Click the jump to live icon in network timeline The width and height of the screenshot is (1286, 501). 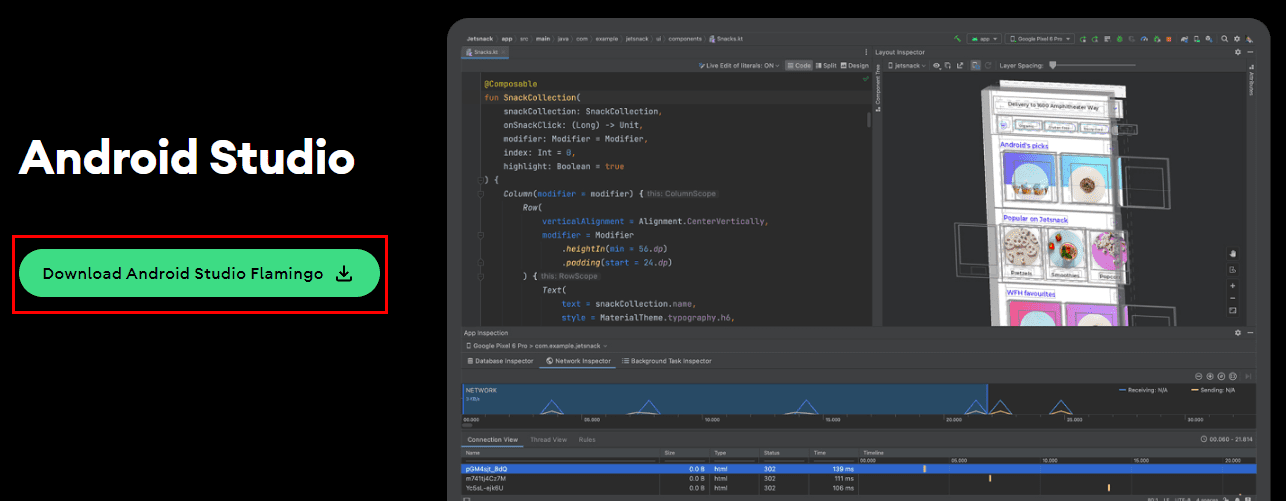[x=1248, y=376]
